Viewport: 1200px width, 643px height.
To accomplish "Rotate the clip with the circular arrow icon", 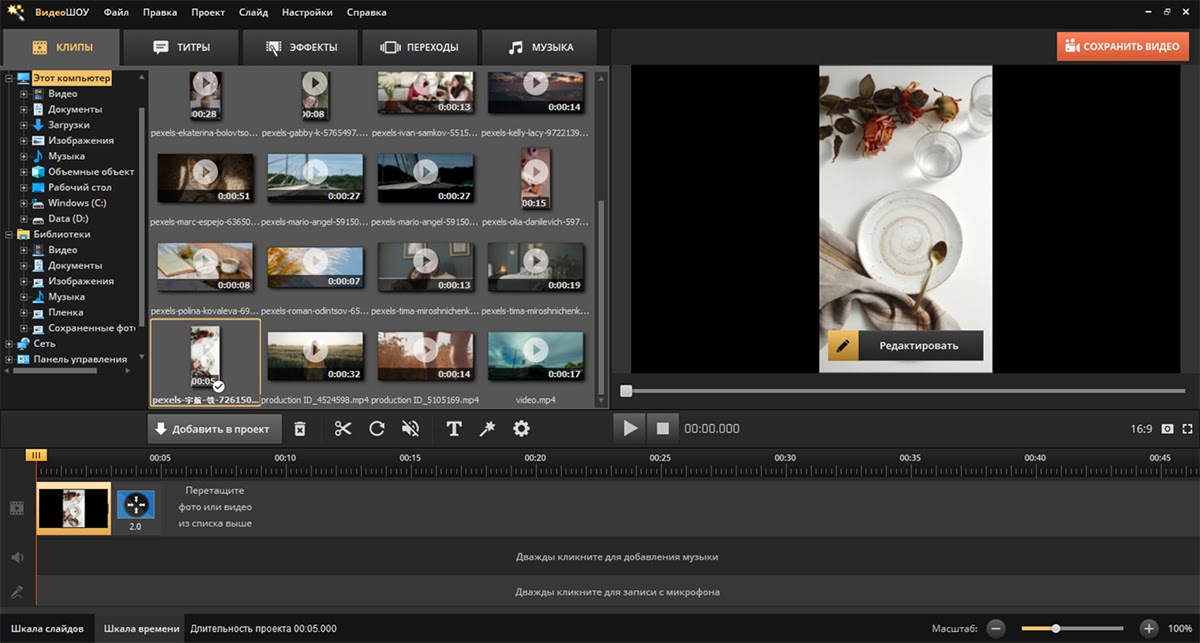I will tap(377, 429).
